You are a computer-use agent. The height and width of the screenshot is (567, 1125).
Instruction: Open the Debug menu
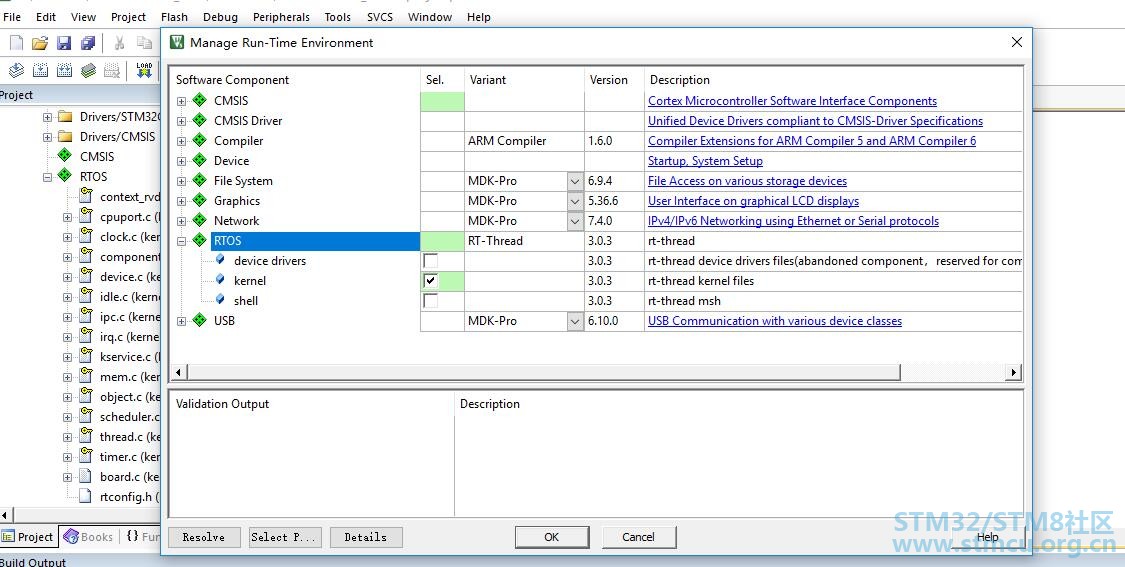click(x=220, y=17)
